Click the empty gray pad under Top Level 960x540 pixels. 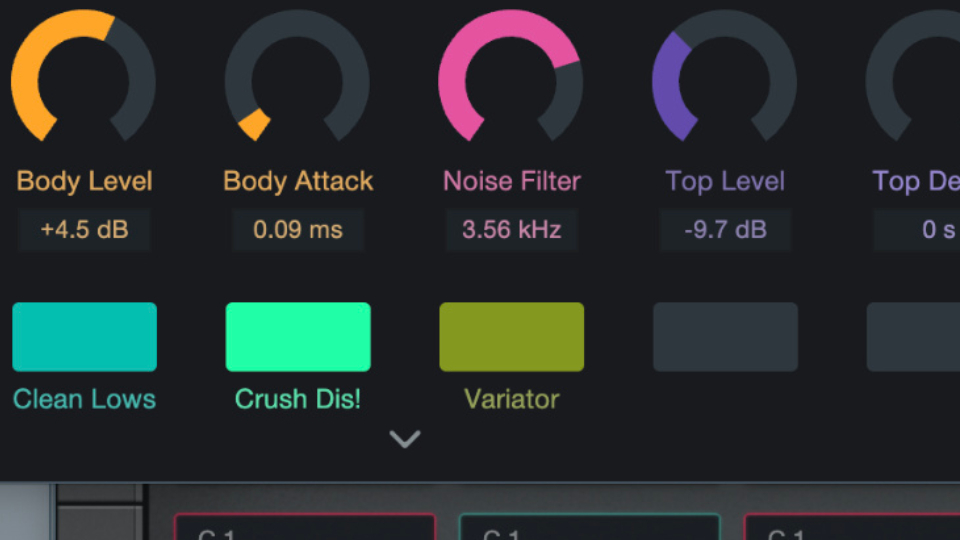point(726,337)
